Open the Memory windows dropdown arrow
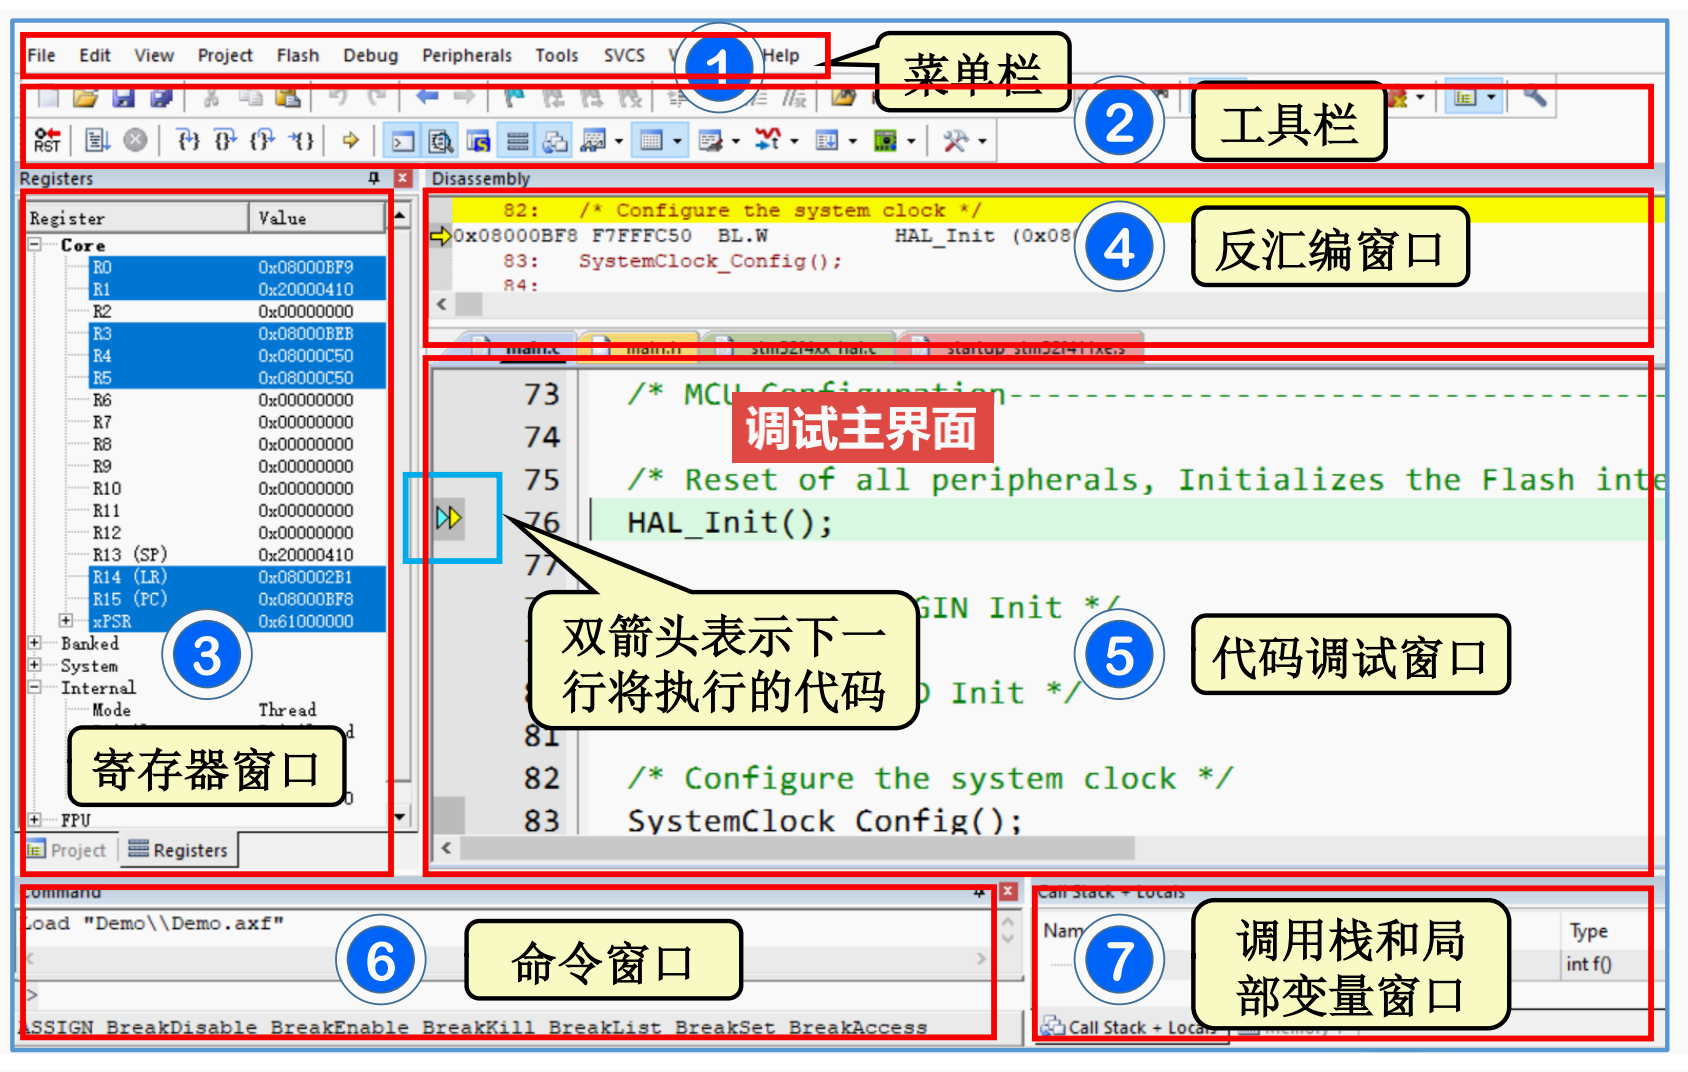Screen dimensions: 1688x1072 677,141
